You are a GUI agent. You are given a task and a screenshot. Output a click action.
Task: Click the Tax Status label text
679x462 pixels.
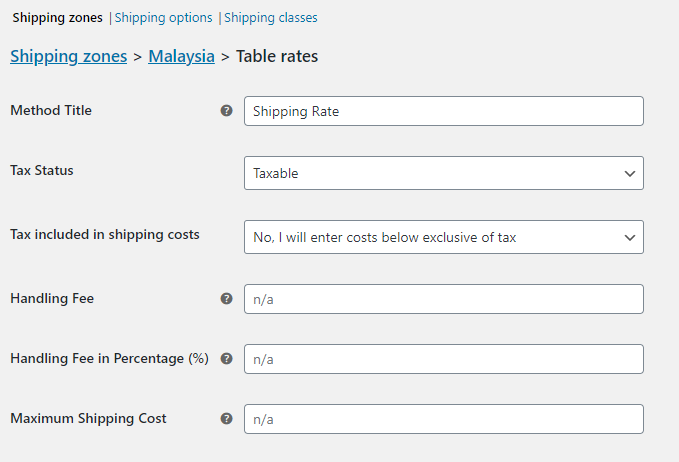[42, 170]
